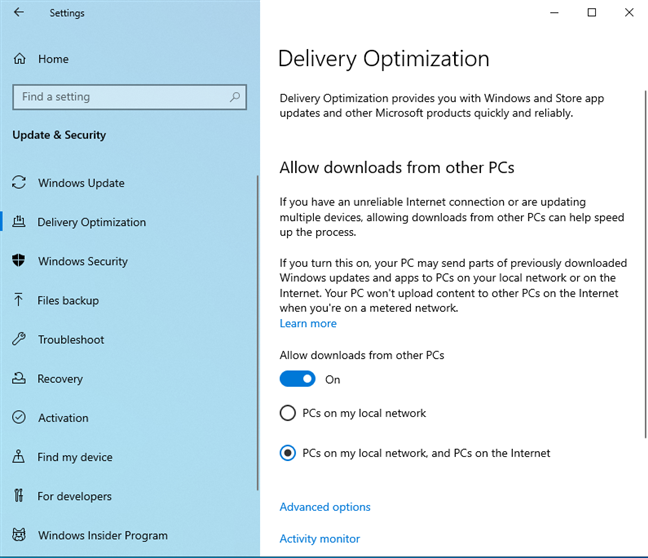Click the Home house icon
The image size is (648, 558).
pyautogui.click(x=19, y=59)
